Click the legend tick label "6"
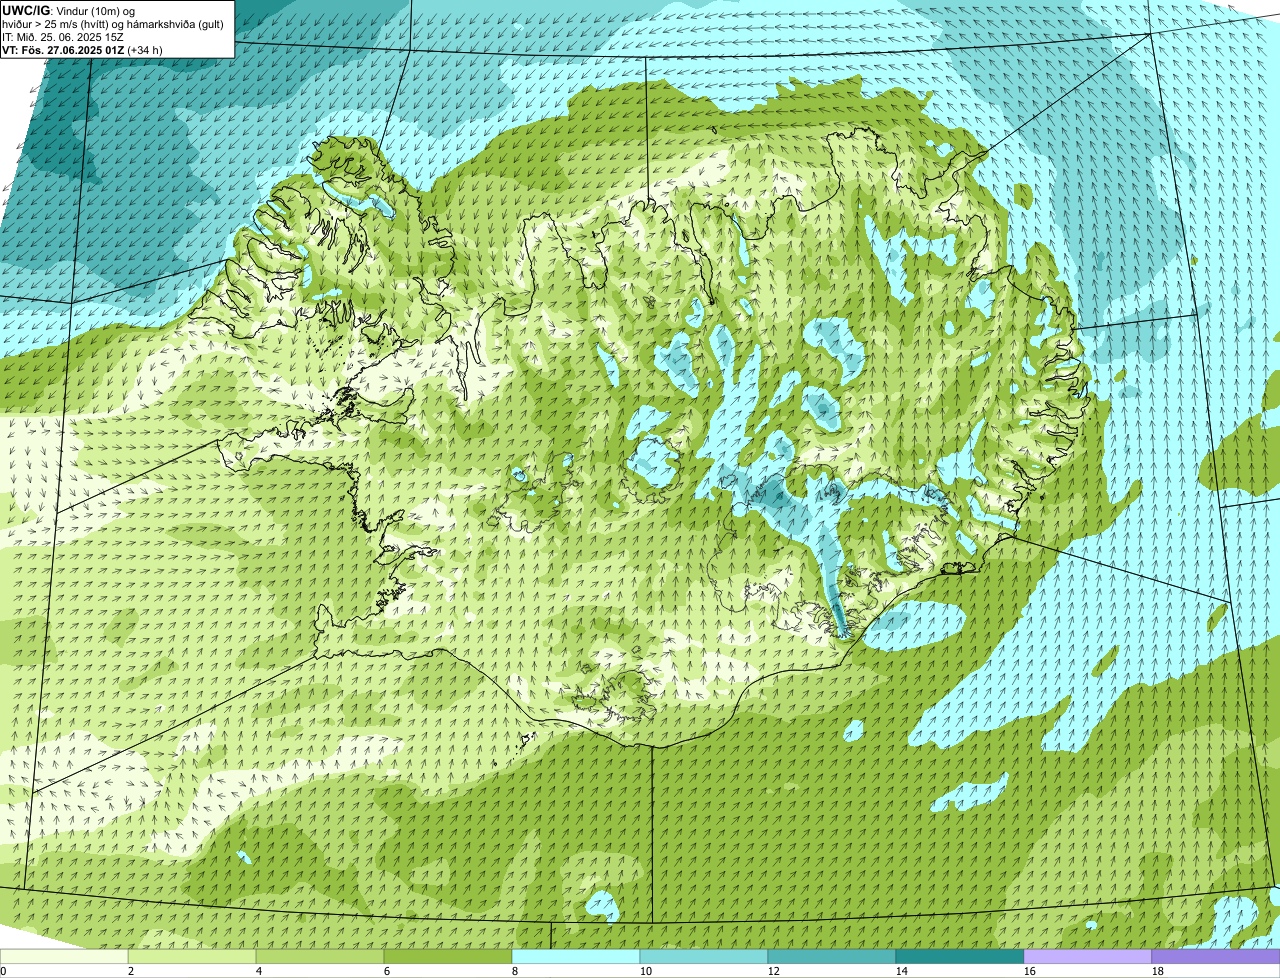 click(387, 971)
